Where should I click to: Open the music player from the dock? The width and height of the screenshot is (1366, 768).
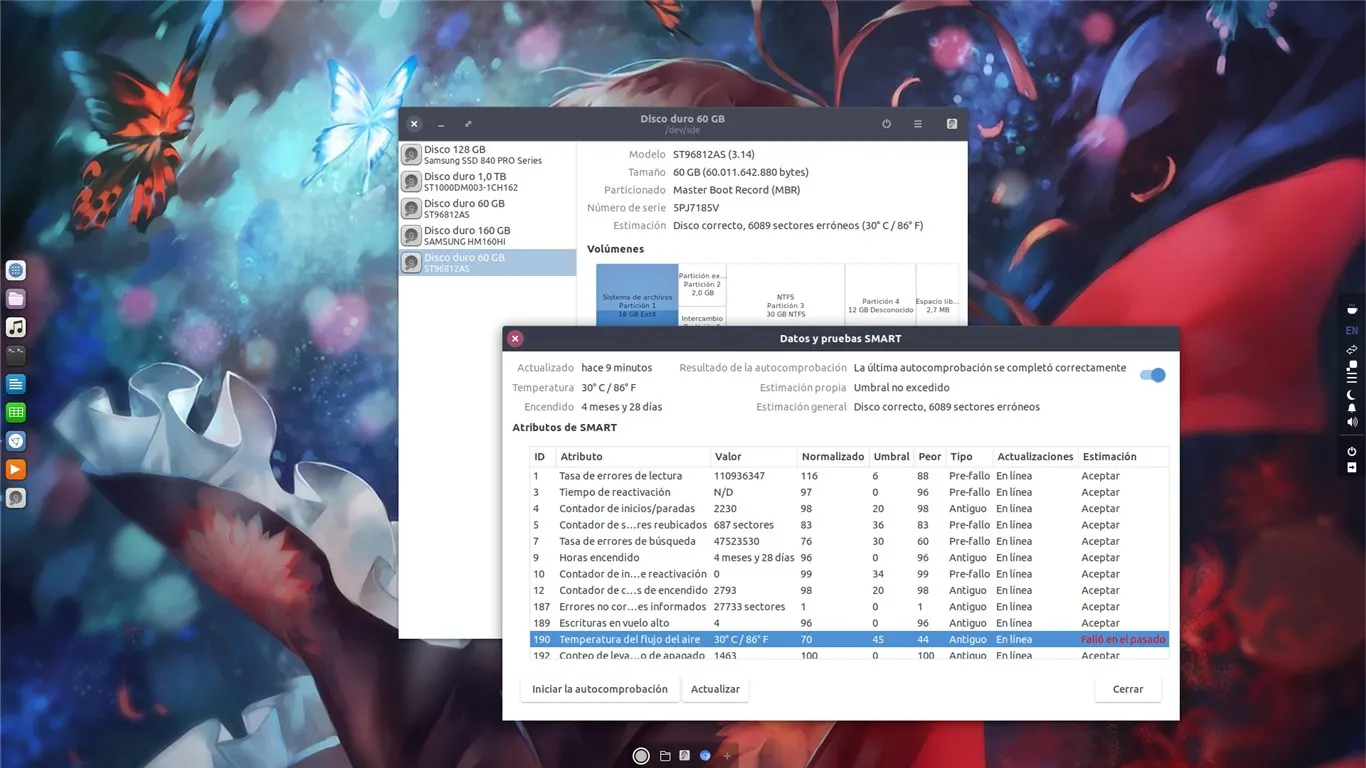coord(15,326)
